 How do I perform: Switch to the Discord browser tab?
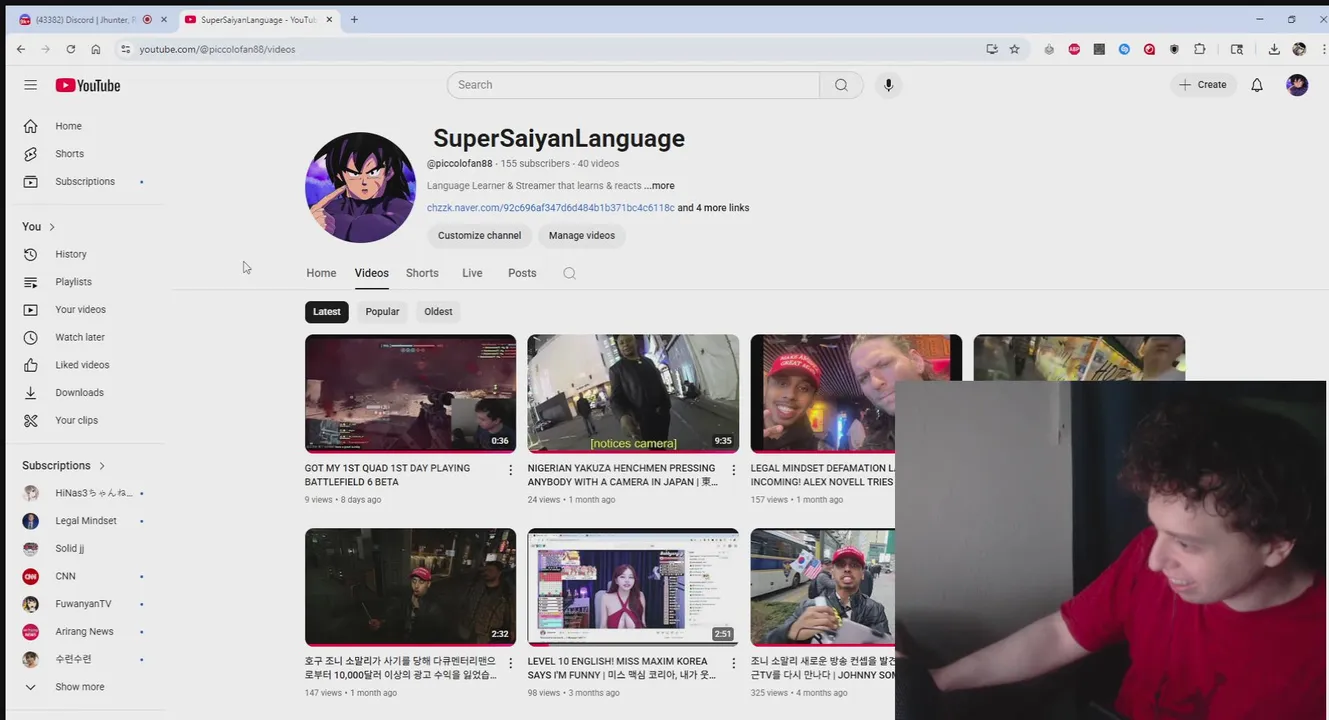click(x=92, y=19)
